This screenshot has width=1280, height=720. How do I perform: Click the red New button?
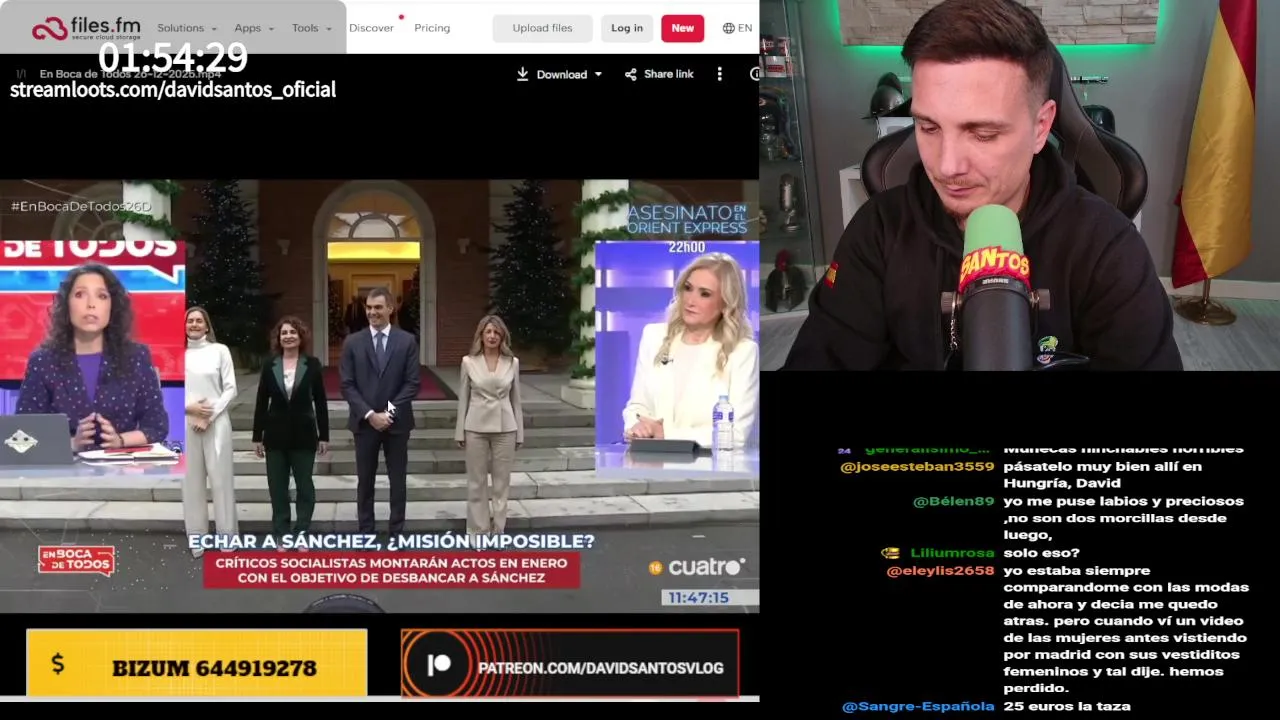tap(682, 28)
